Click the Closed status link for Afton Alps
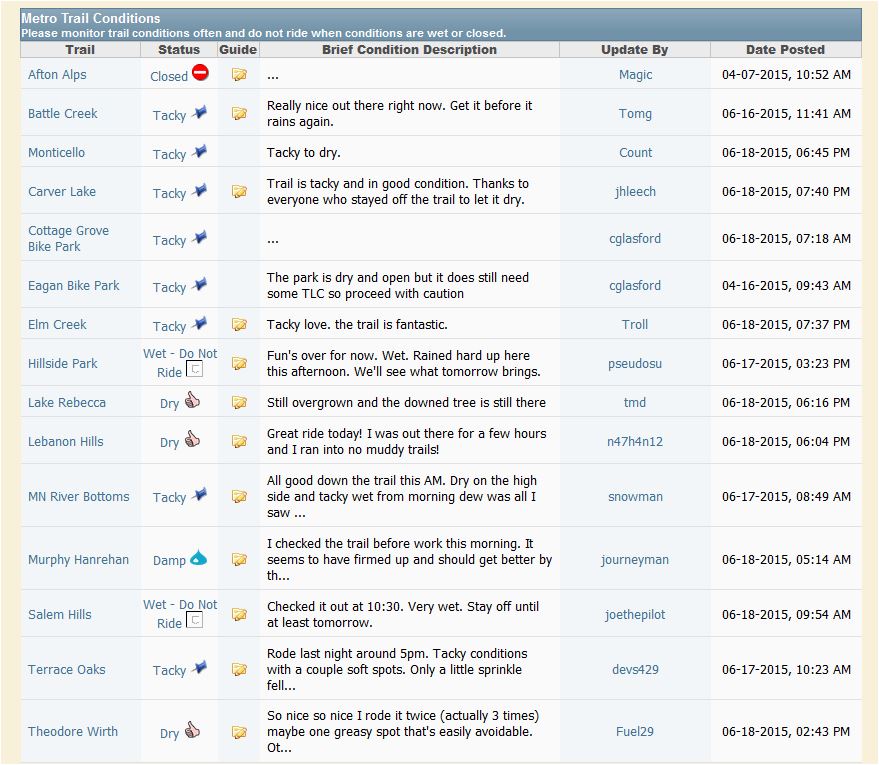This screenshot has height=765, width=879. coord(169,77)
